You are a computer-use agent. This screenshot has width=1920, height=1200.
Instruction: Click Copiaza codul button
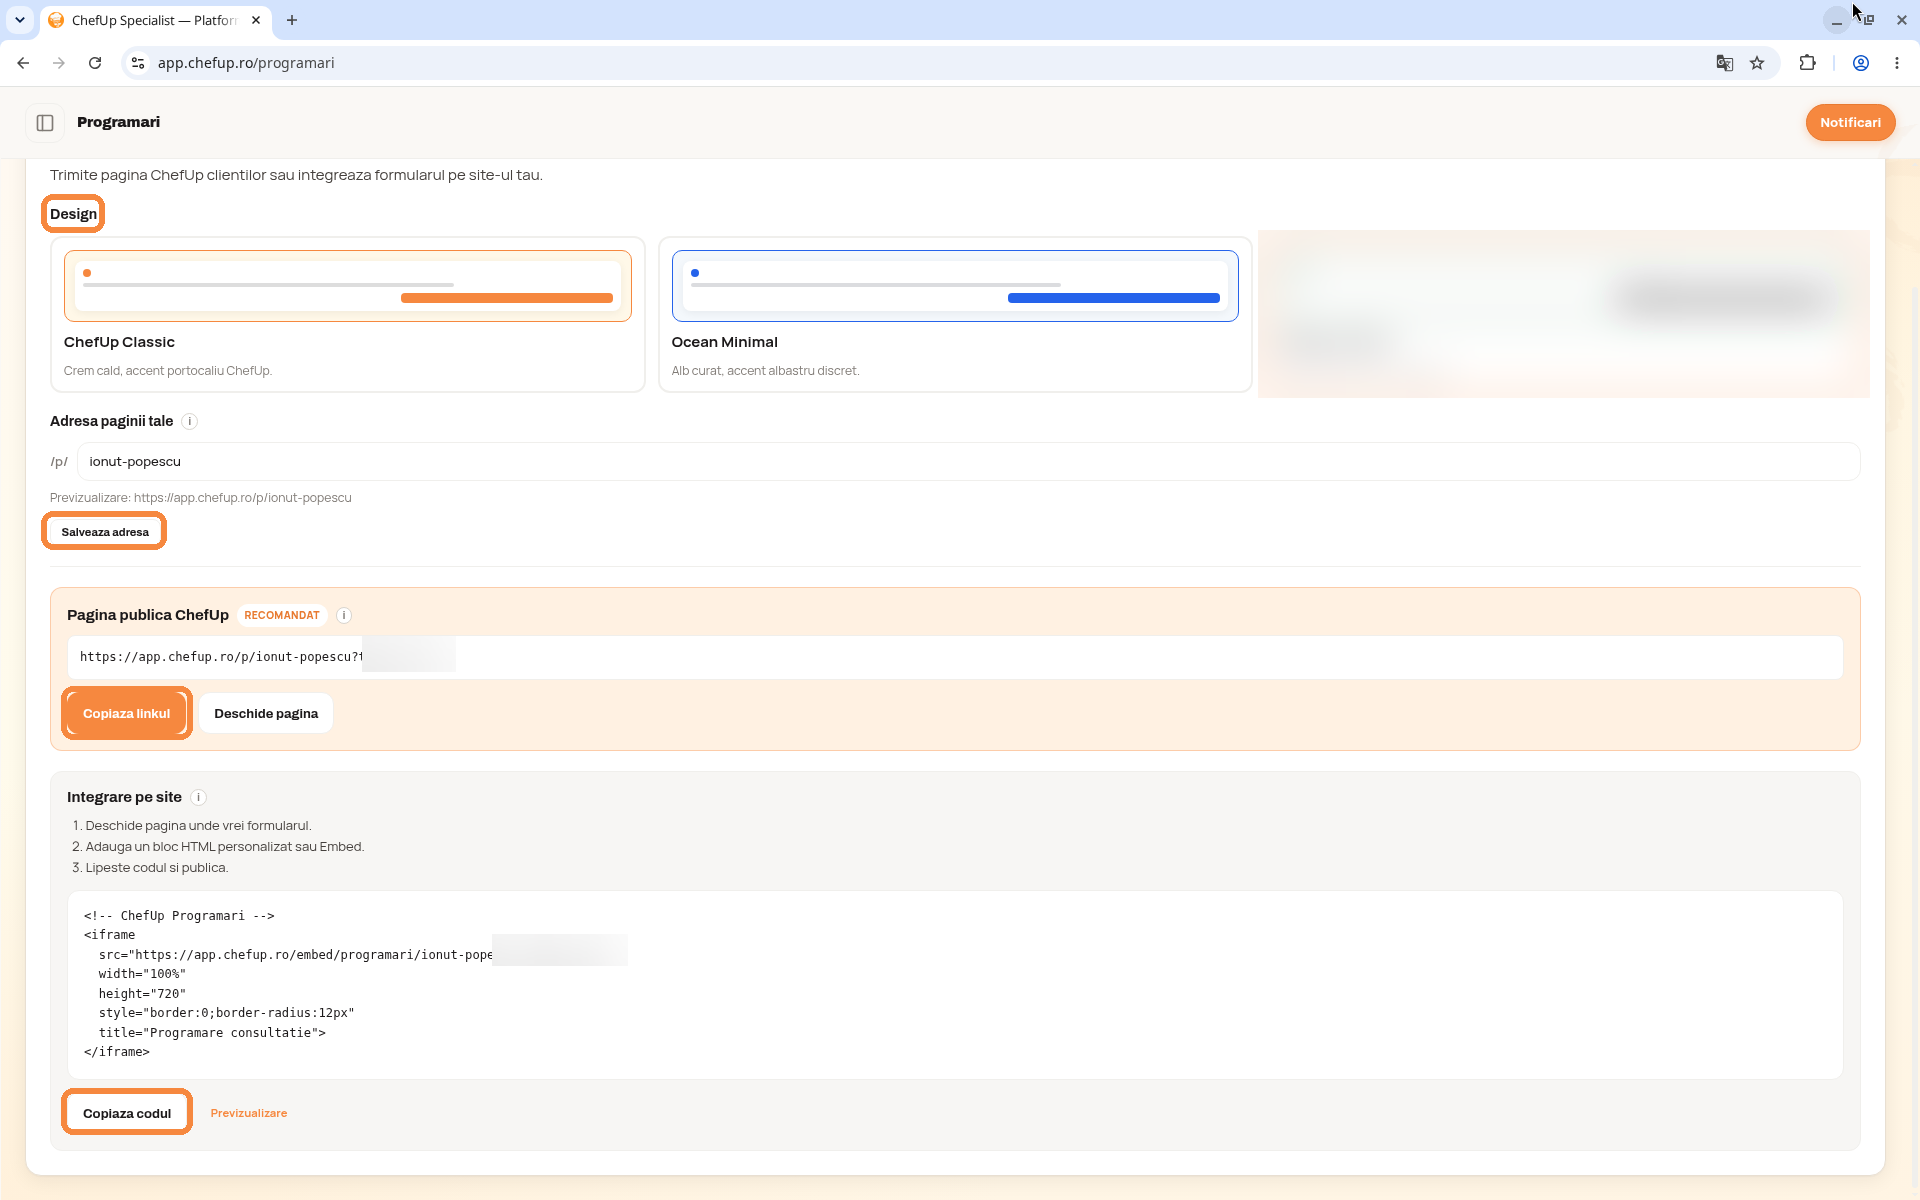point(127,1114)
